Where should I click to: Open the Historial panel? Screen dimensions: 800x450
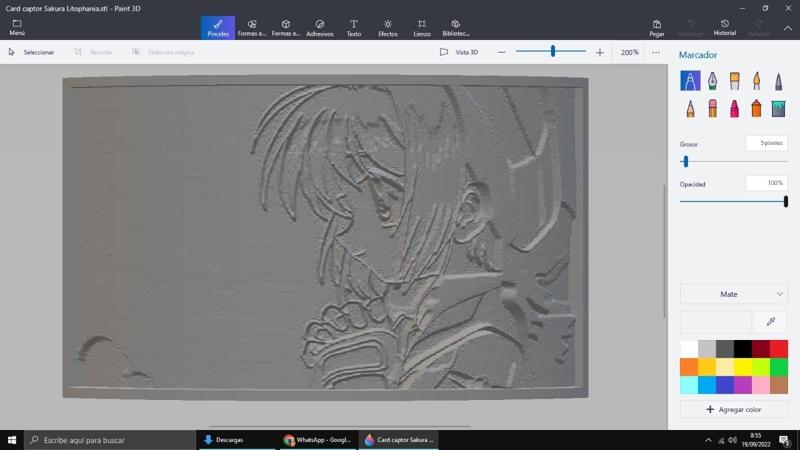[724, 28]
